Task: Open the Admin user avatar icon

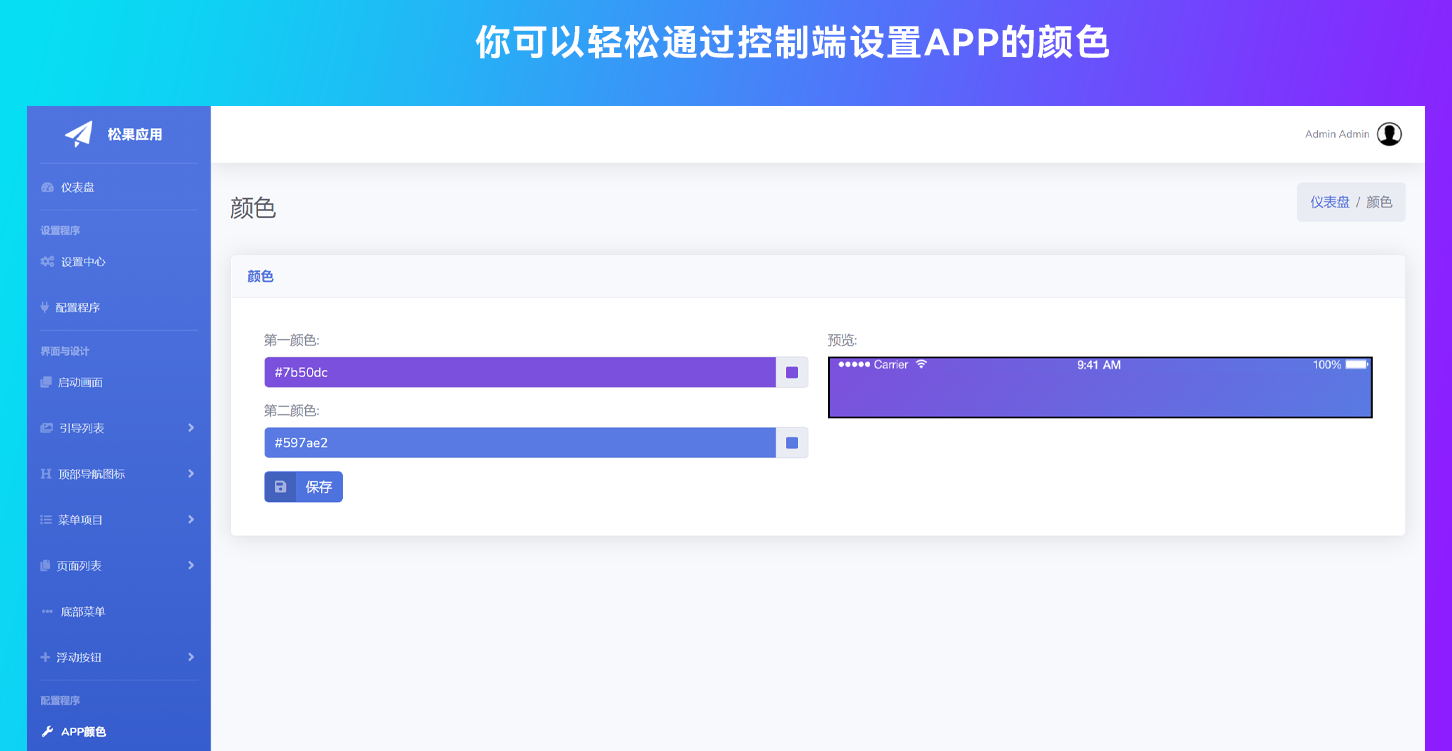Action: click(1389, 134)
